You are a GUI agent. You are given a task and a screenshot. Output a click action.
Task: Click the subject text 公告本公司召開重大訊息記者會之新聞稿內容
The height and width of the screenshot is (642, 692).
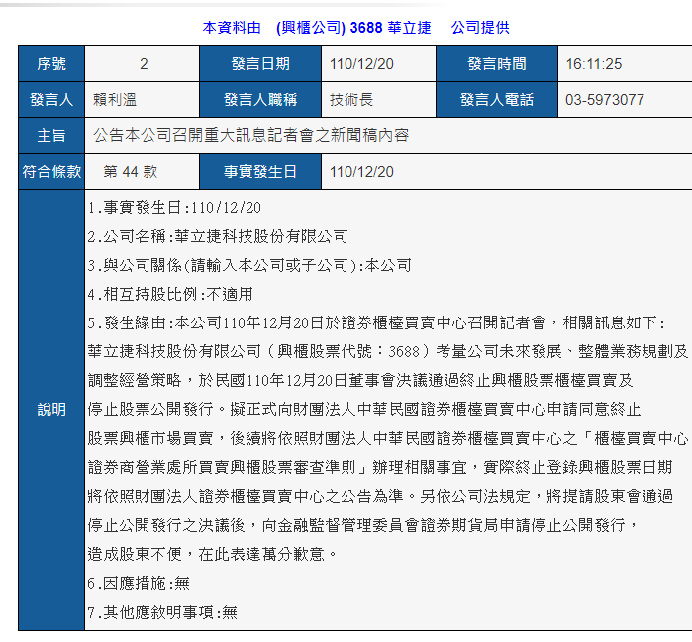251,135
